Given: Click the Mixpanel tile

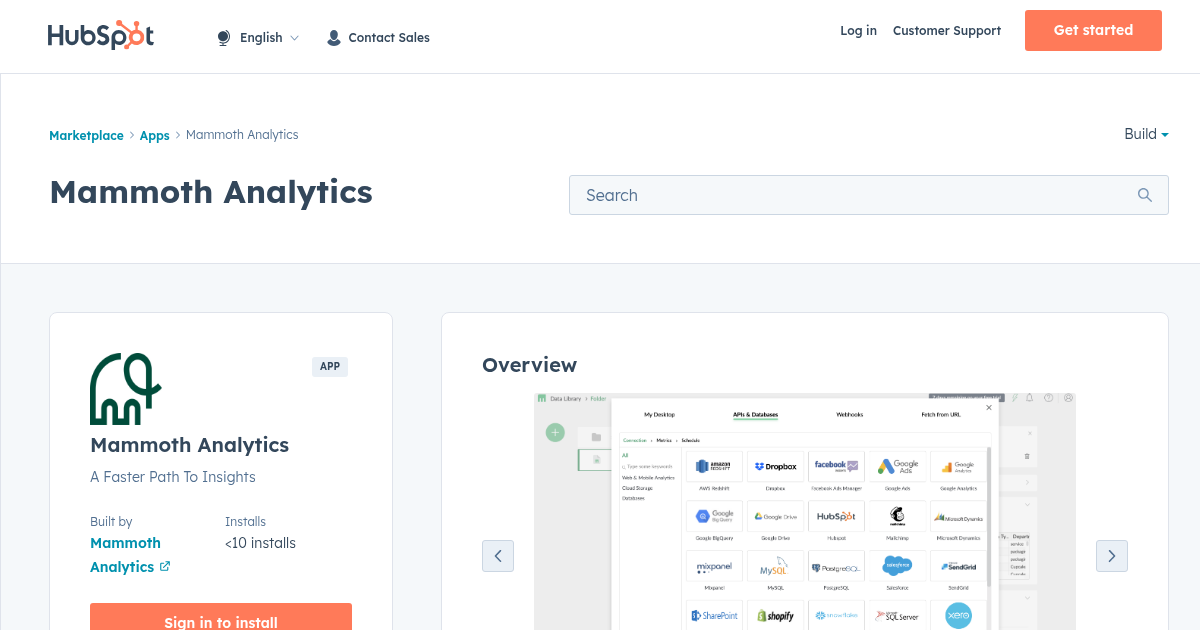Looking at the screenshot, I should (x=714, y=567).
